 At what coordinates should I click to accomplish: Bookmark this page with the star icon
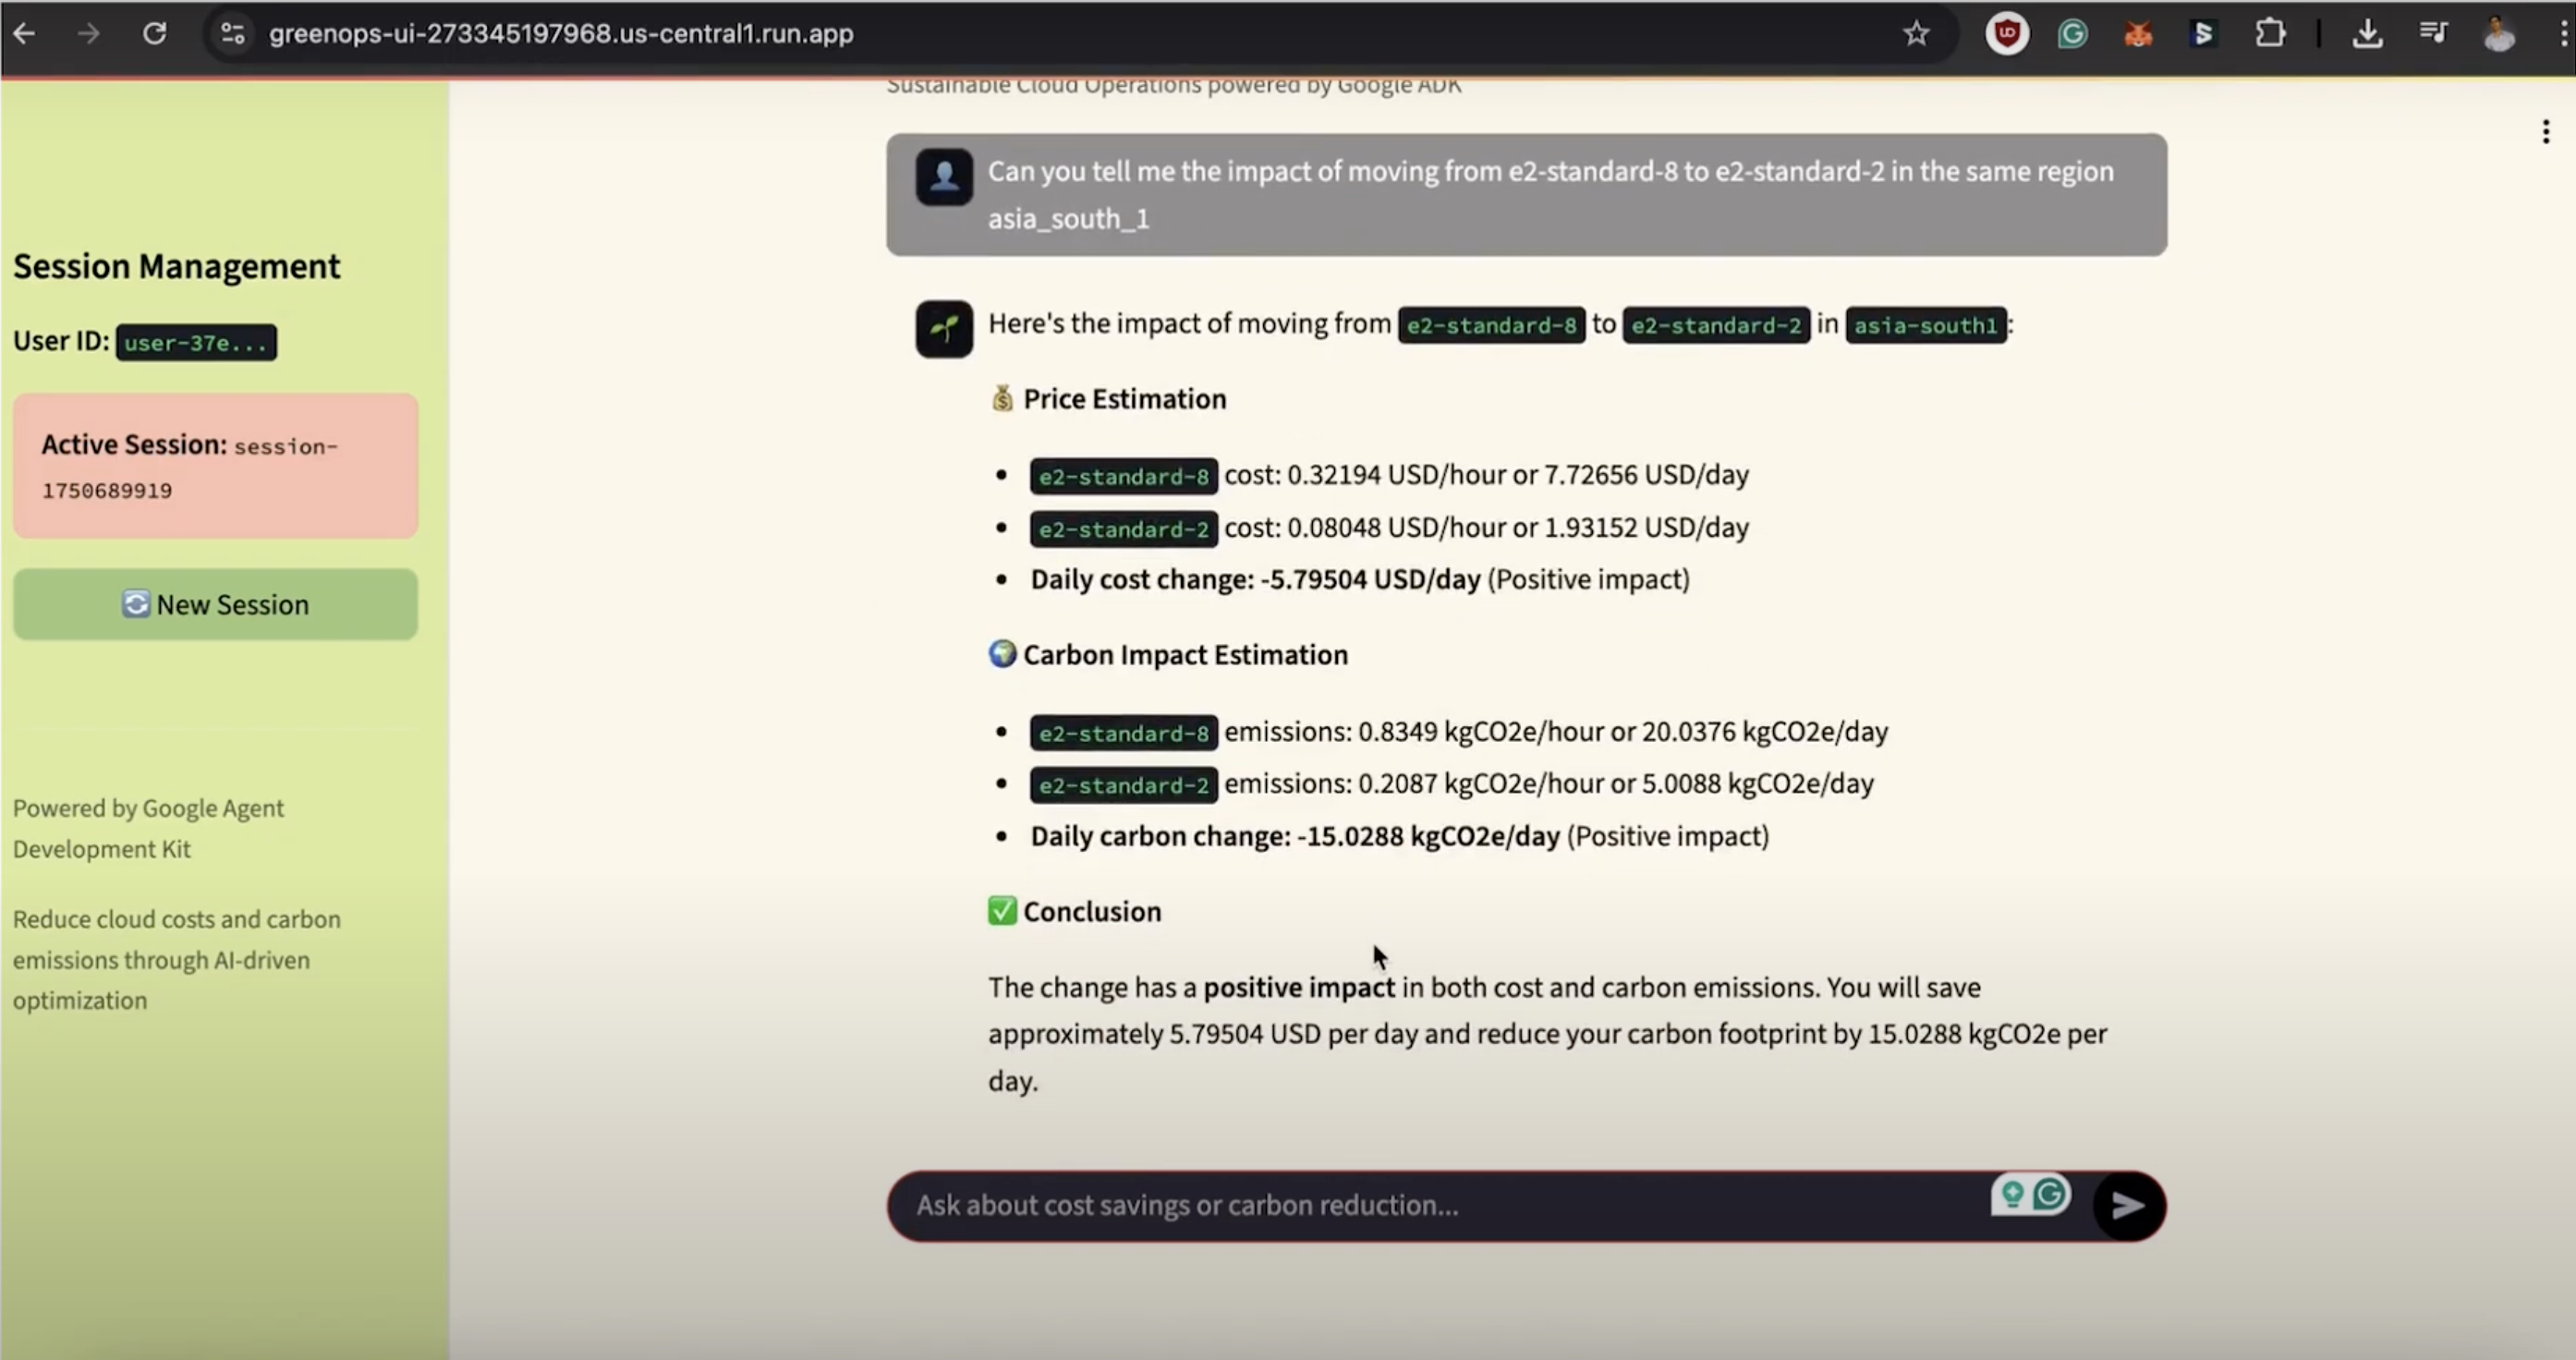point(1915,34)
